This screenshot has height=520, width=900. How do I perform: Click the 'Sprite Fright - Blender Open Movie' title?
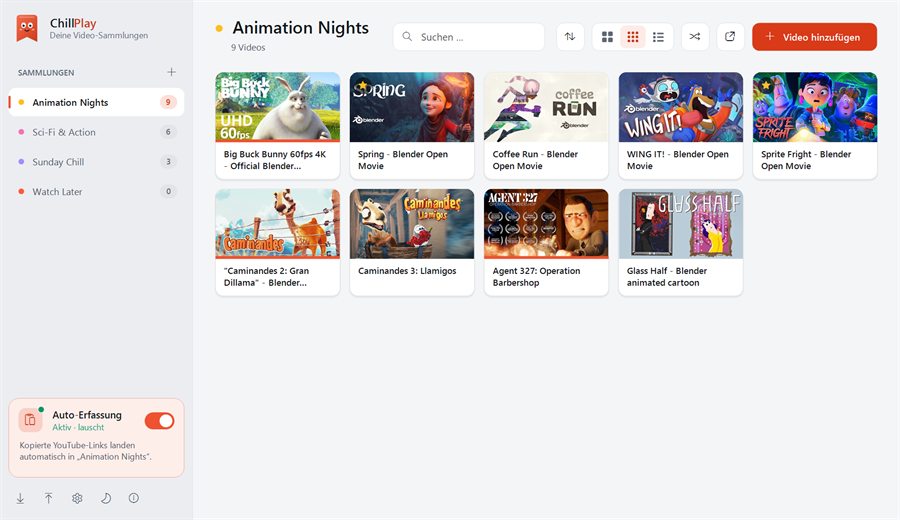(806, 160)
